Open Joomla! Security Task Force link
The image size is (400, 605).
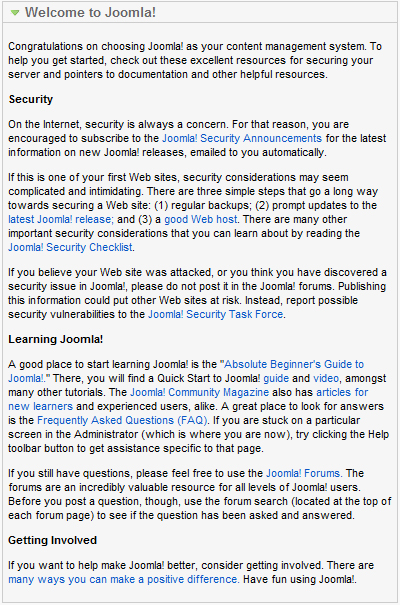click(216, 314)
